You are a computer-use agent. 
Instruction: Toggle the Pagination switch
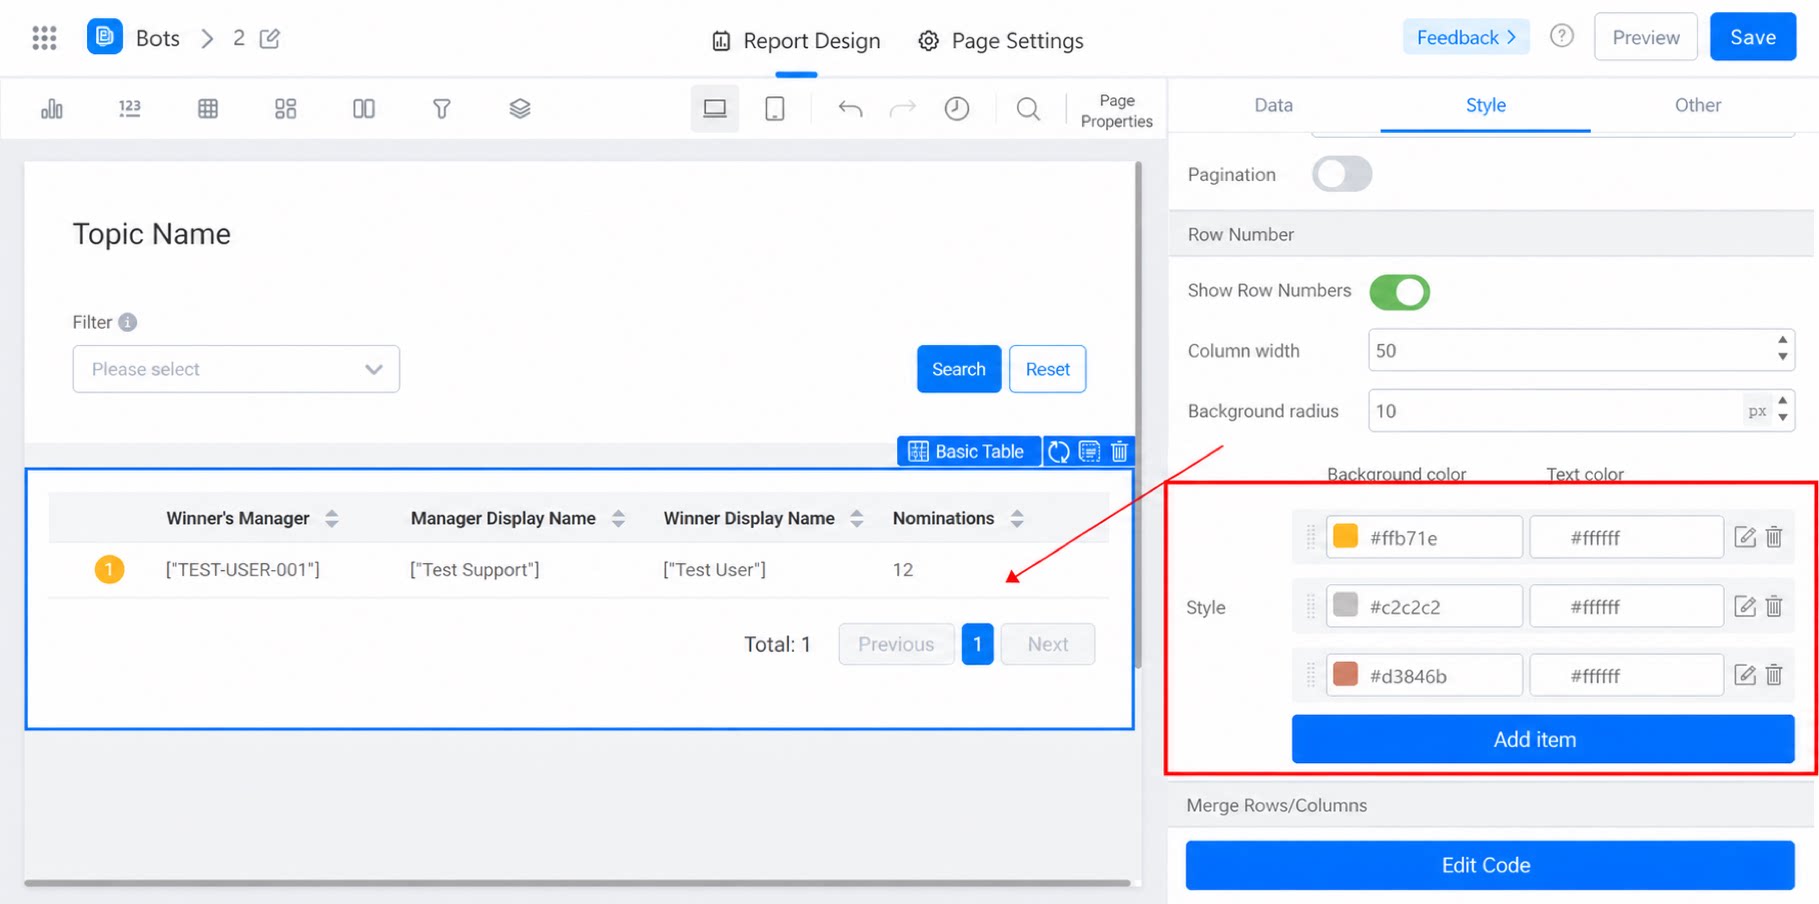click(x=1342, y=174)
